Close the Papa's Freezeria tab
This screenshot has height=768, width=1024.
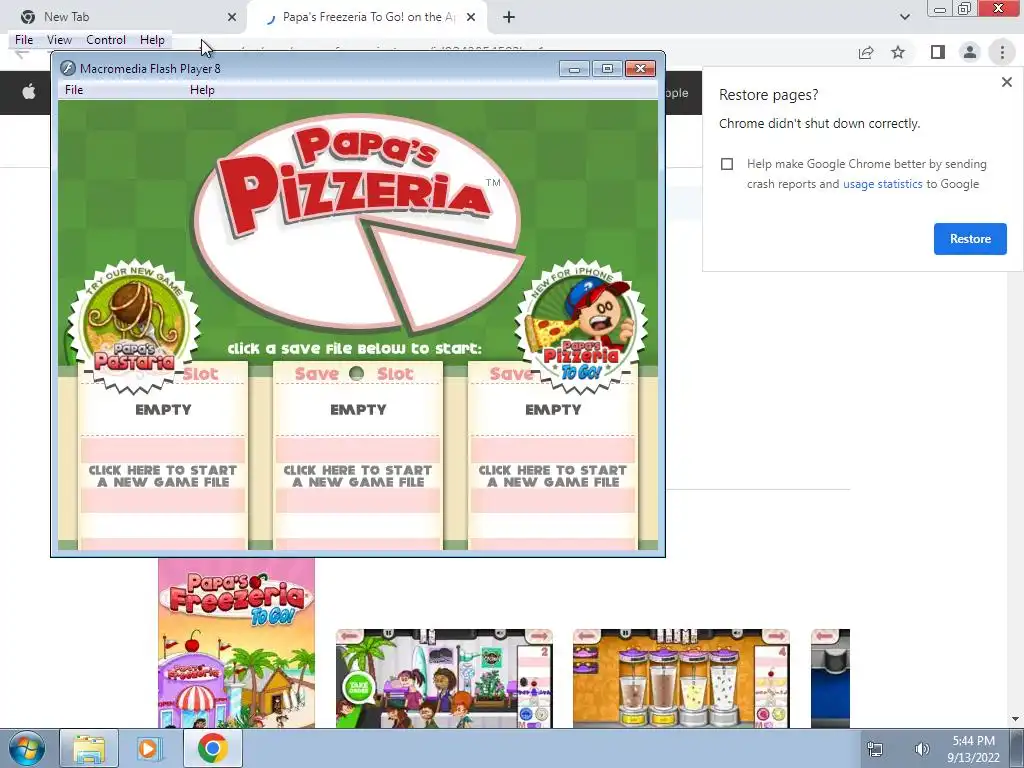(471, 17)
